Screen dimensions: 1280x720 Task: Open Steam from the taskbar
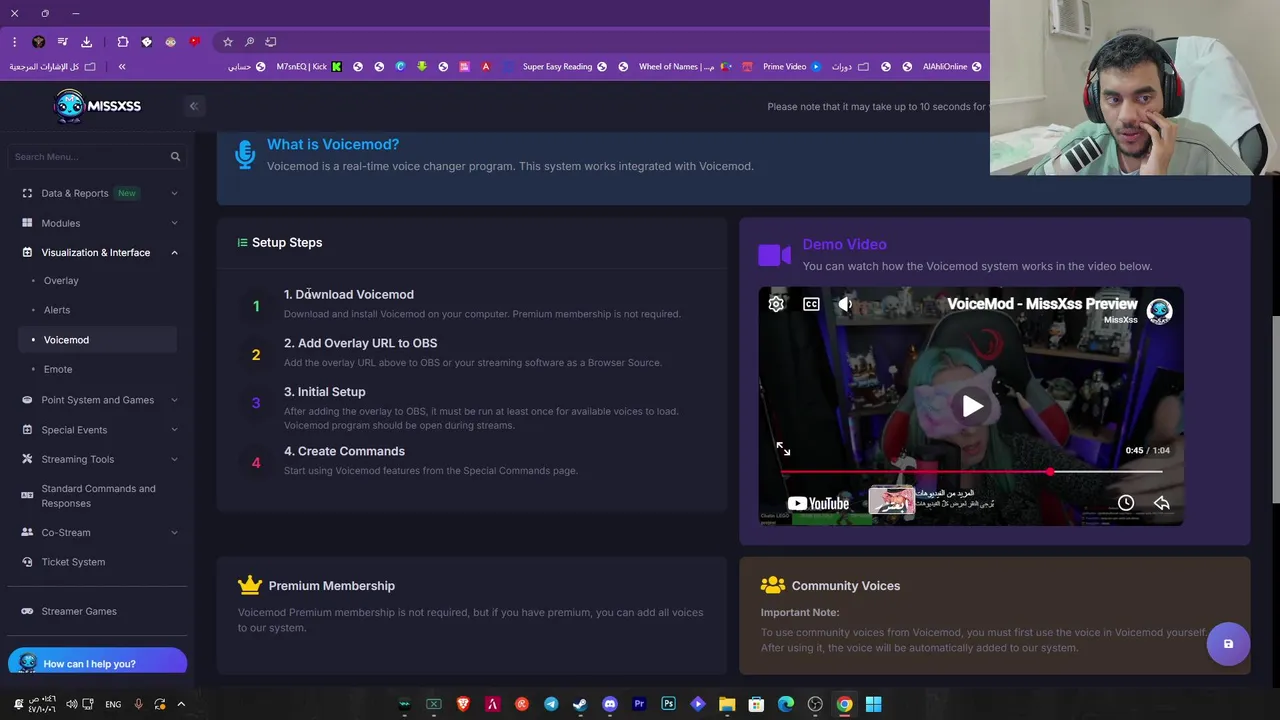tap(580, 704)
